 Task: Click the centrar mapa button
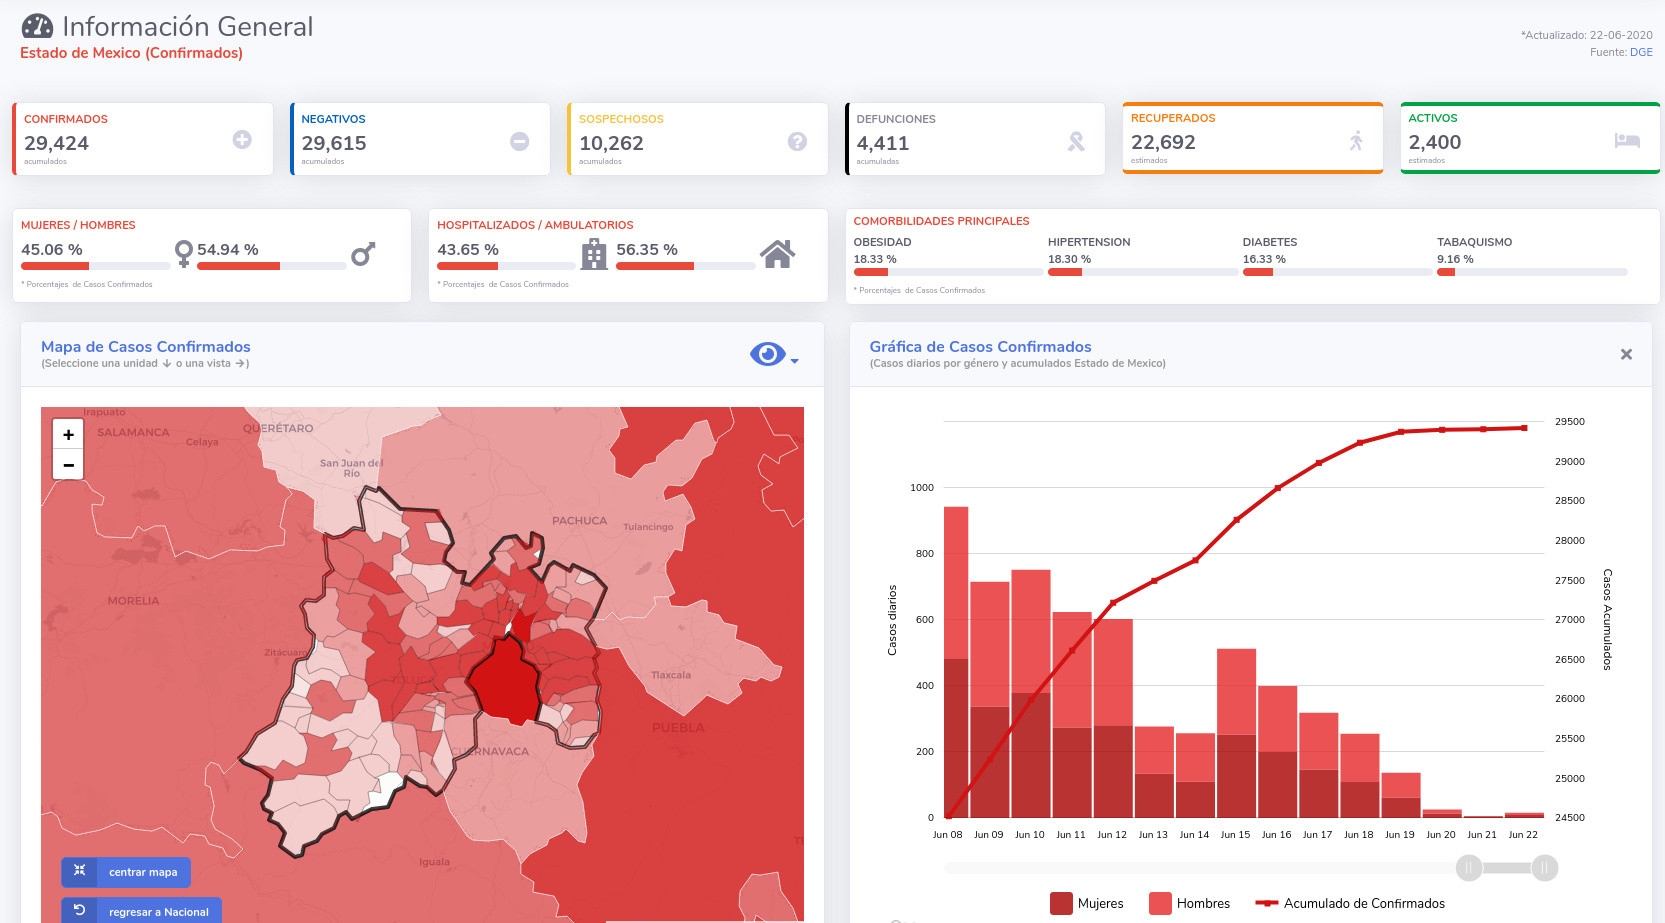click(126, 872)
